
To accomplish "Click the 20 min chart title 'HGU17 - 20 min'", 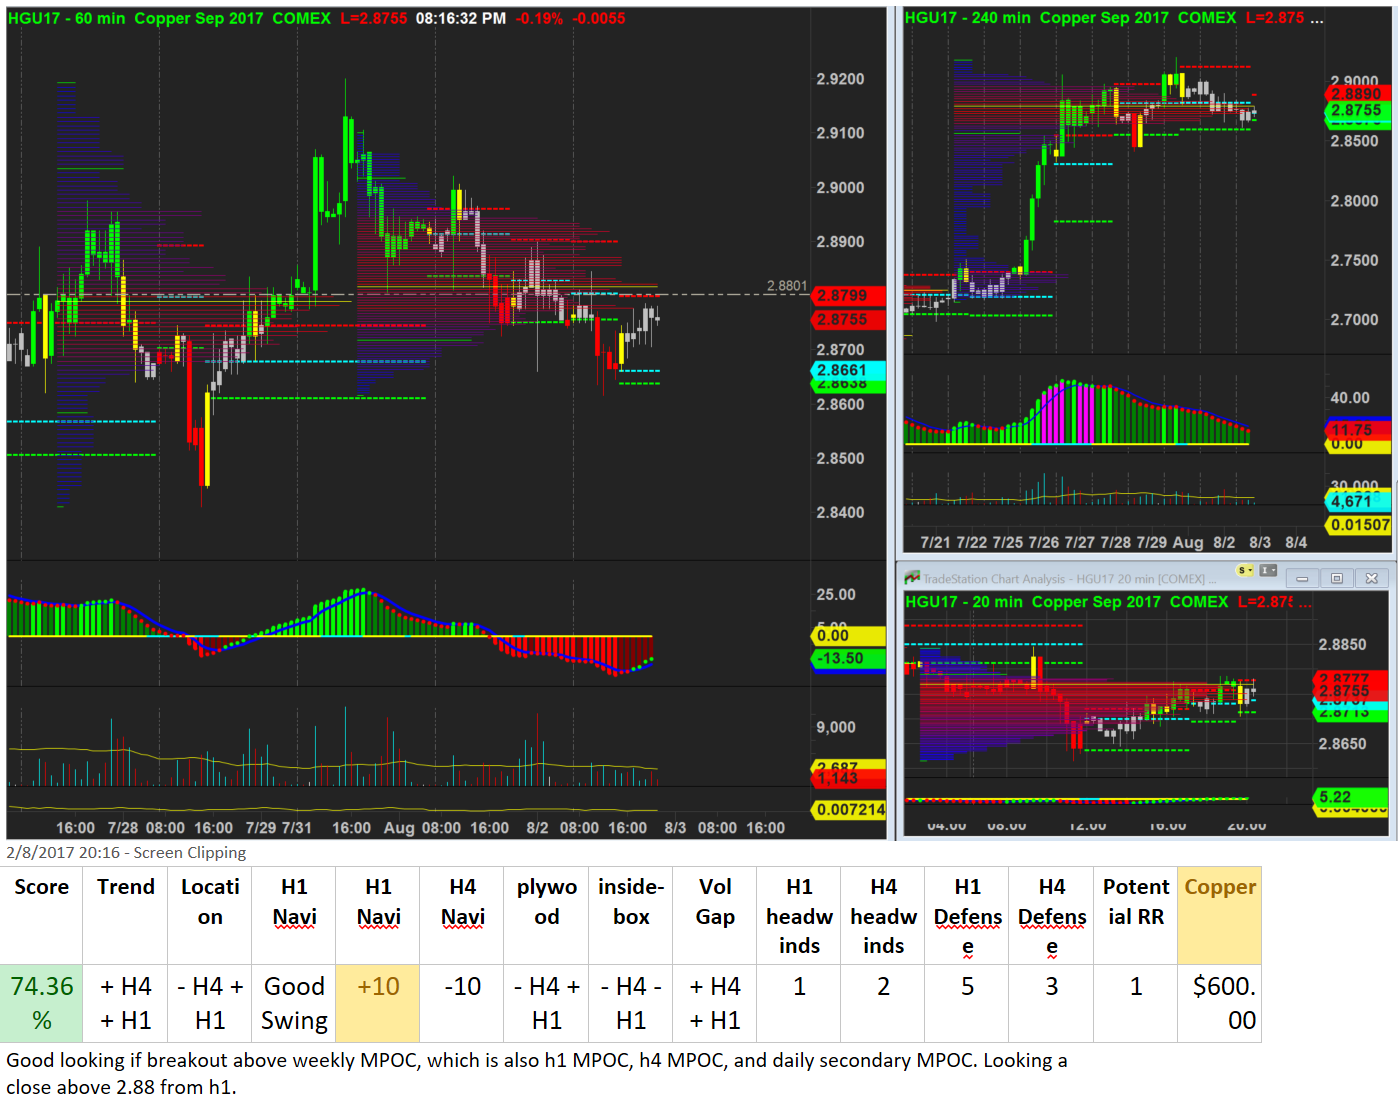I will coord(964,602).
